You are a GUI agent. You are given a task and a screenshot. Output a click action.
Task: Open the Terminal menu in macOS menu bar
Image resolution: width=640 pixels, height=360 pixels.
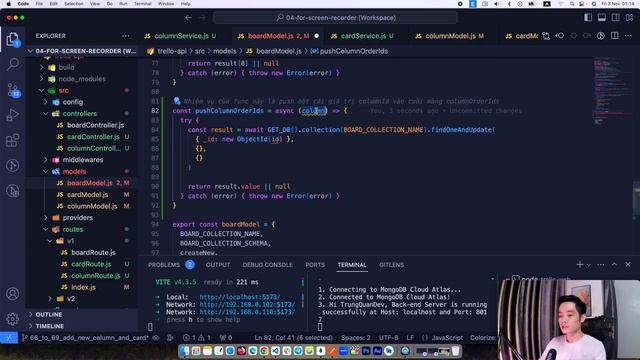click(x=142, y=4)
